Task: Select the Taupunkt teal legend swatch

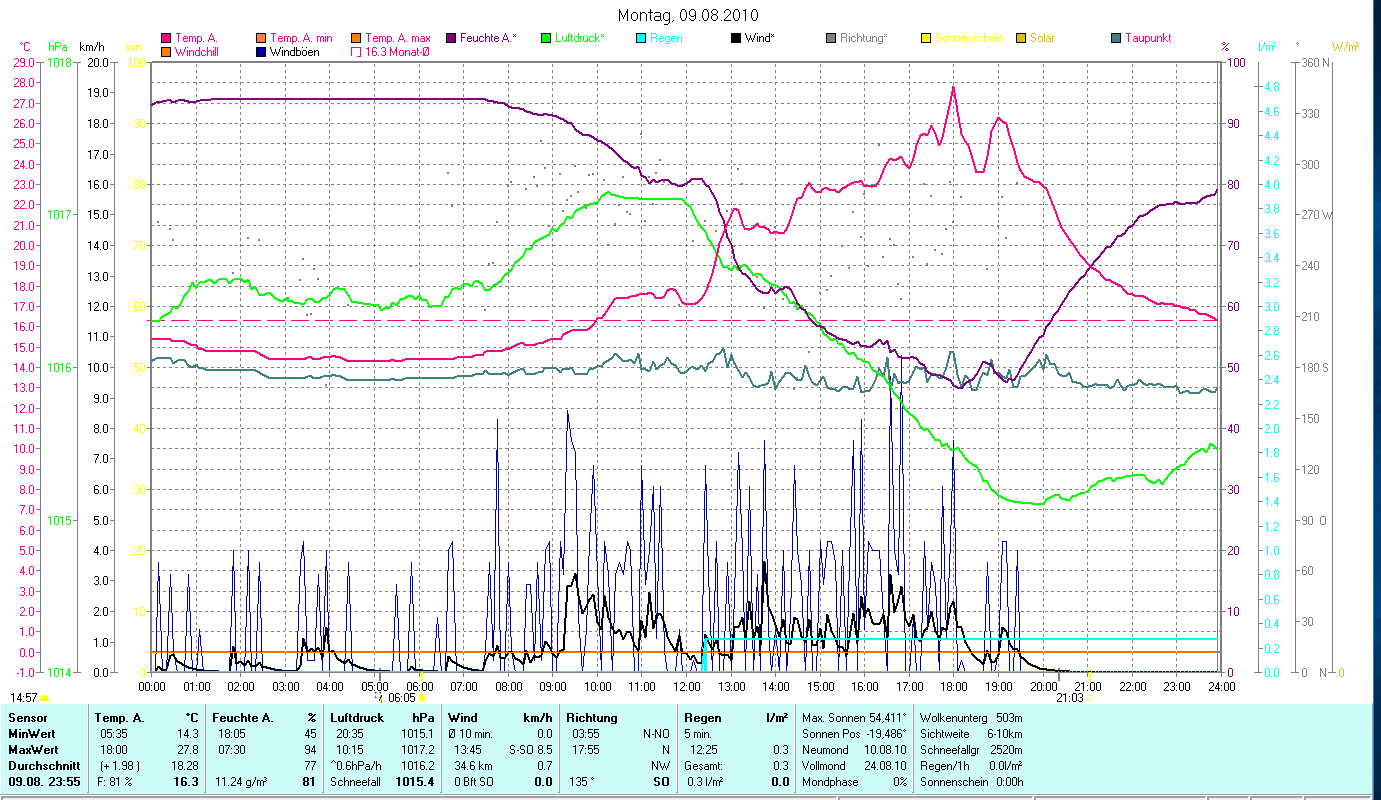Action: (x=1116, y=38)
